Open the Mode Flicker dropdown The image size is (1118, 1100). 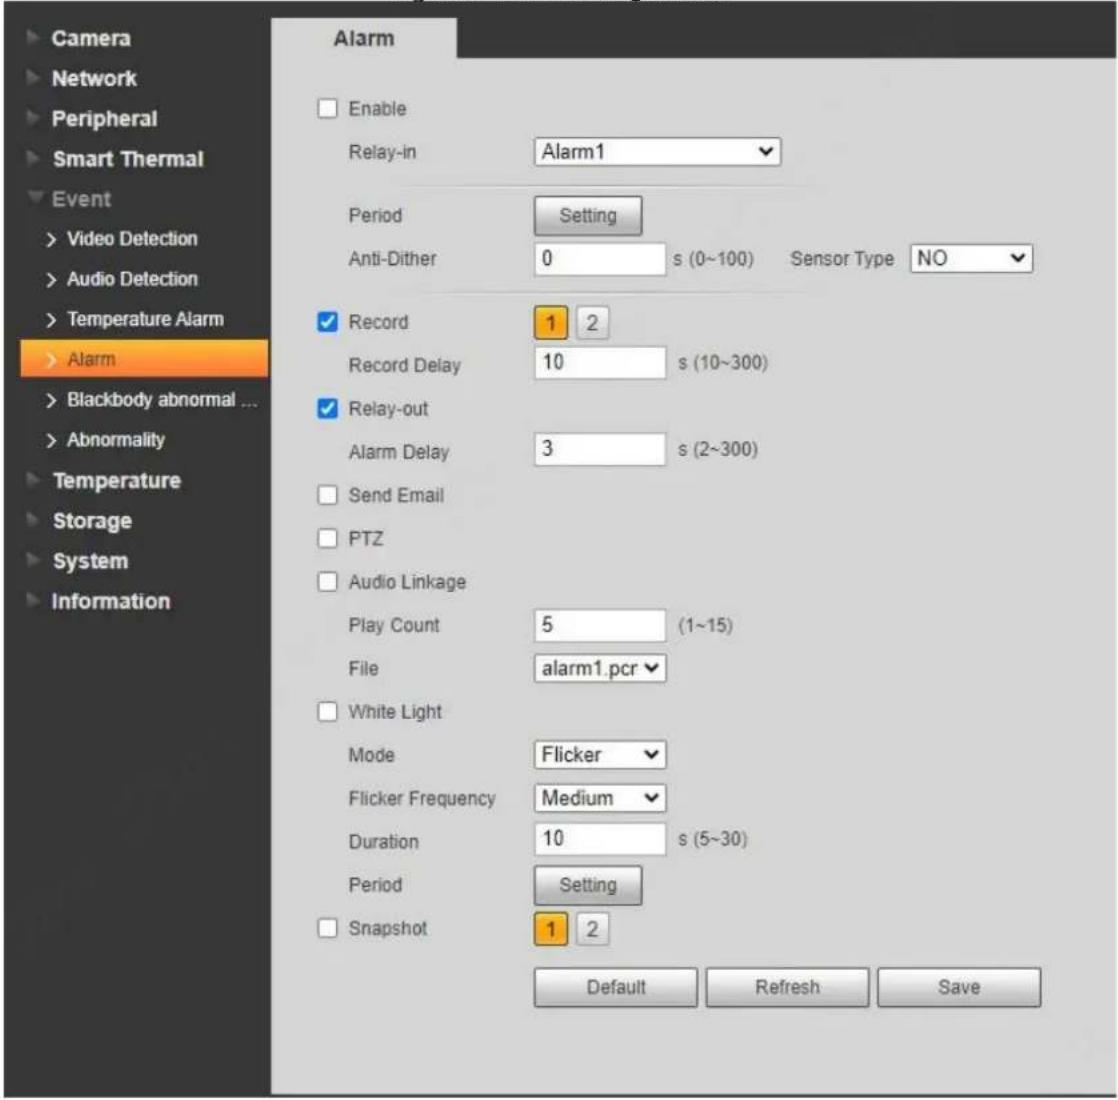coord(600,755)
